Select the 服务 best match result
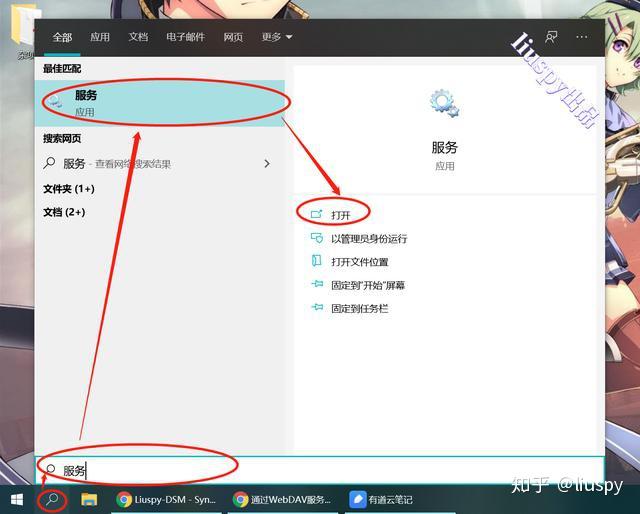This screenshot has width=640, height=514. [160, 103]
